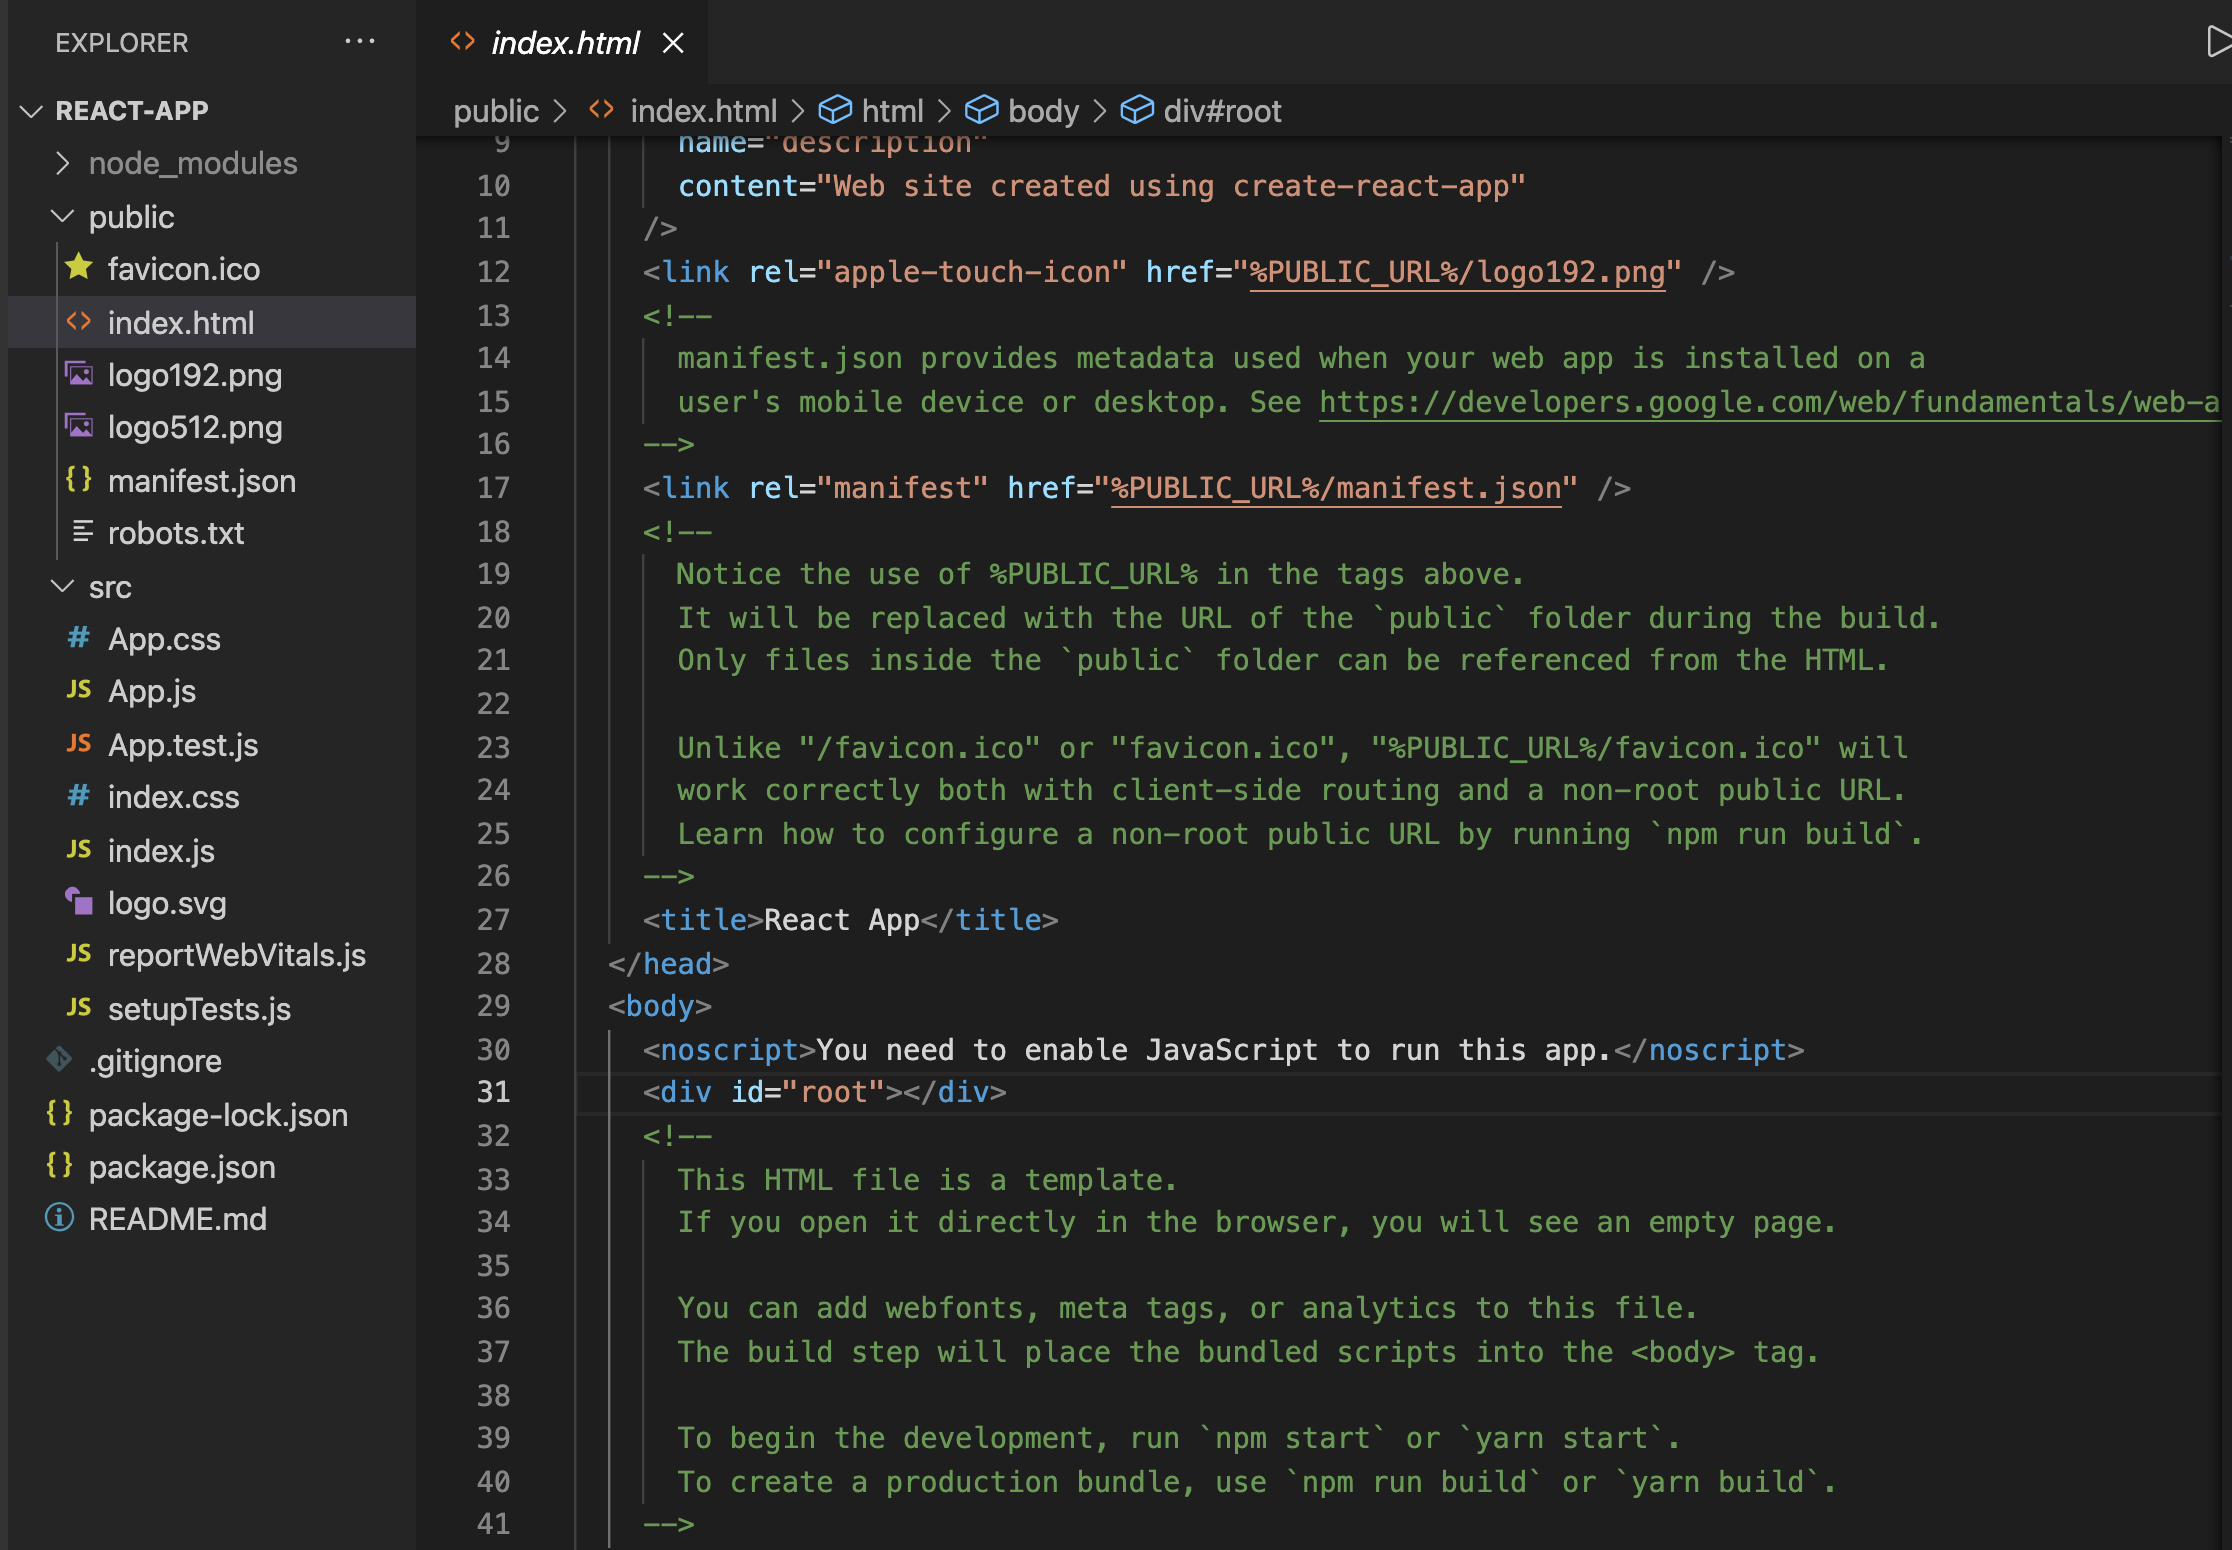Open Explorer more actions ellipsis menu
The height and width of the screenshot is (1550, 2232).
pyautogui.click(x=359, y=42)
